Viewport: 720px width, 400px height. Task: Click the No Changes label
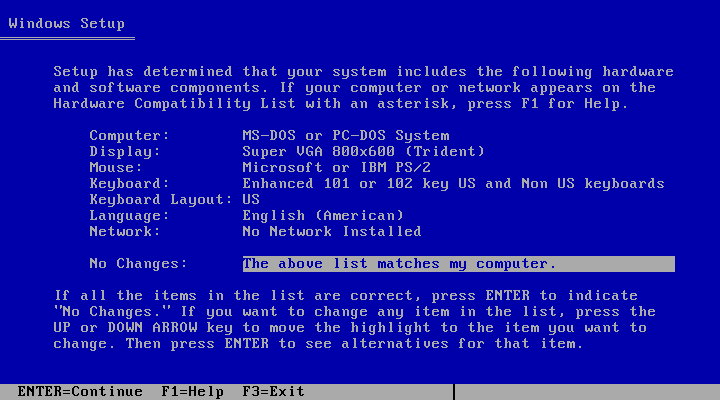[138, 264]
